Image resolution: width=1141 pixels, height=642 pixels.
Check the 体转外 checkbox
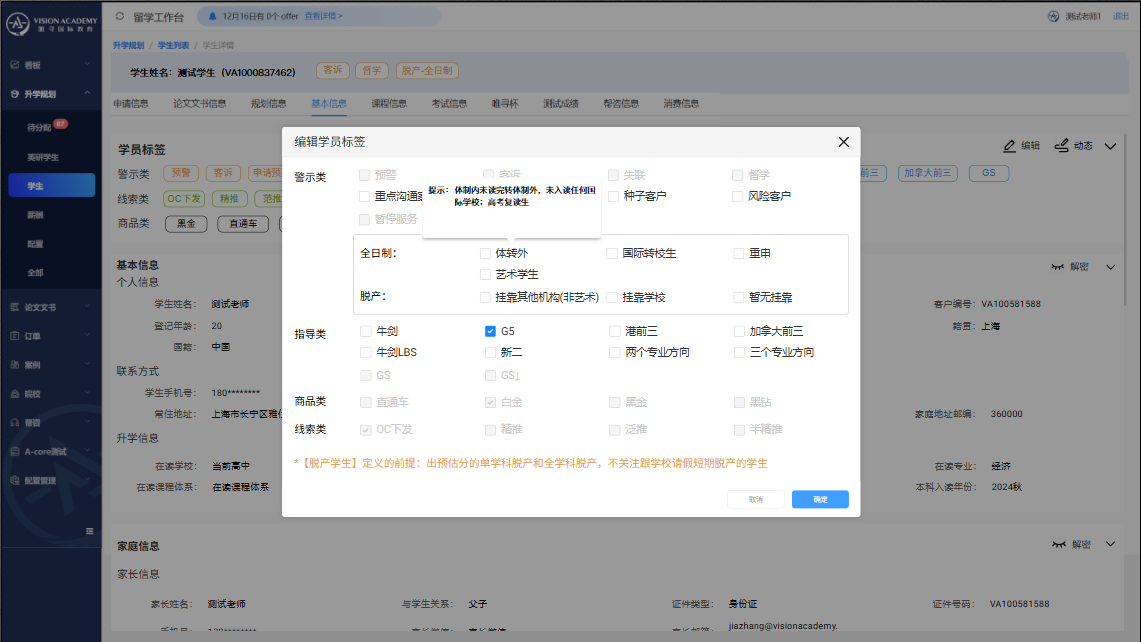485,254
